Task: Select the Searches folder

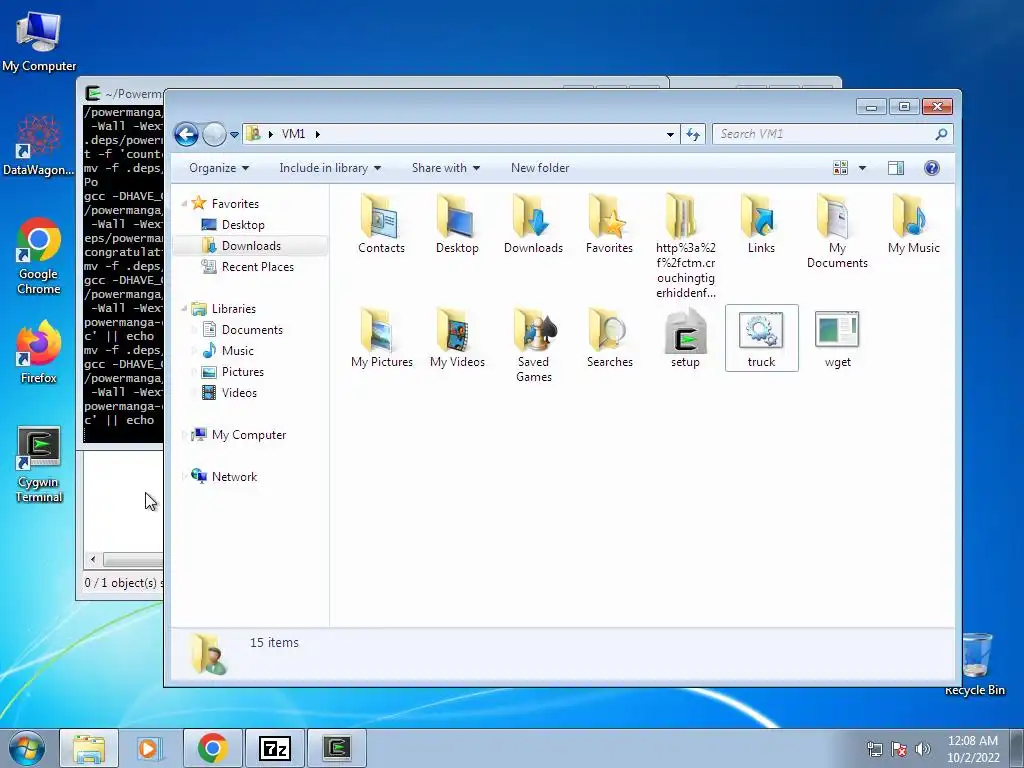Action: pos(609,338)
